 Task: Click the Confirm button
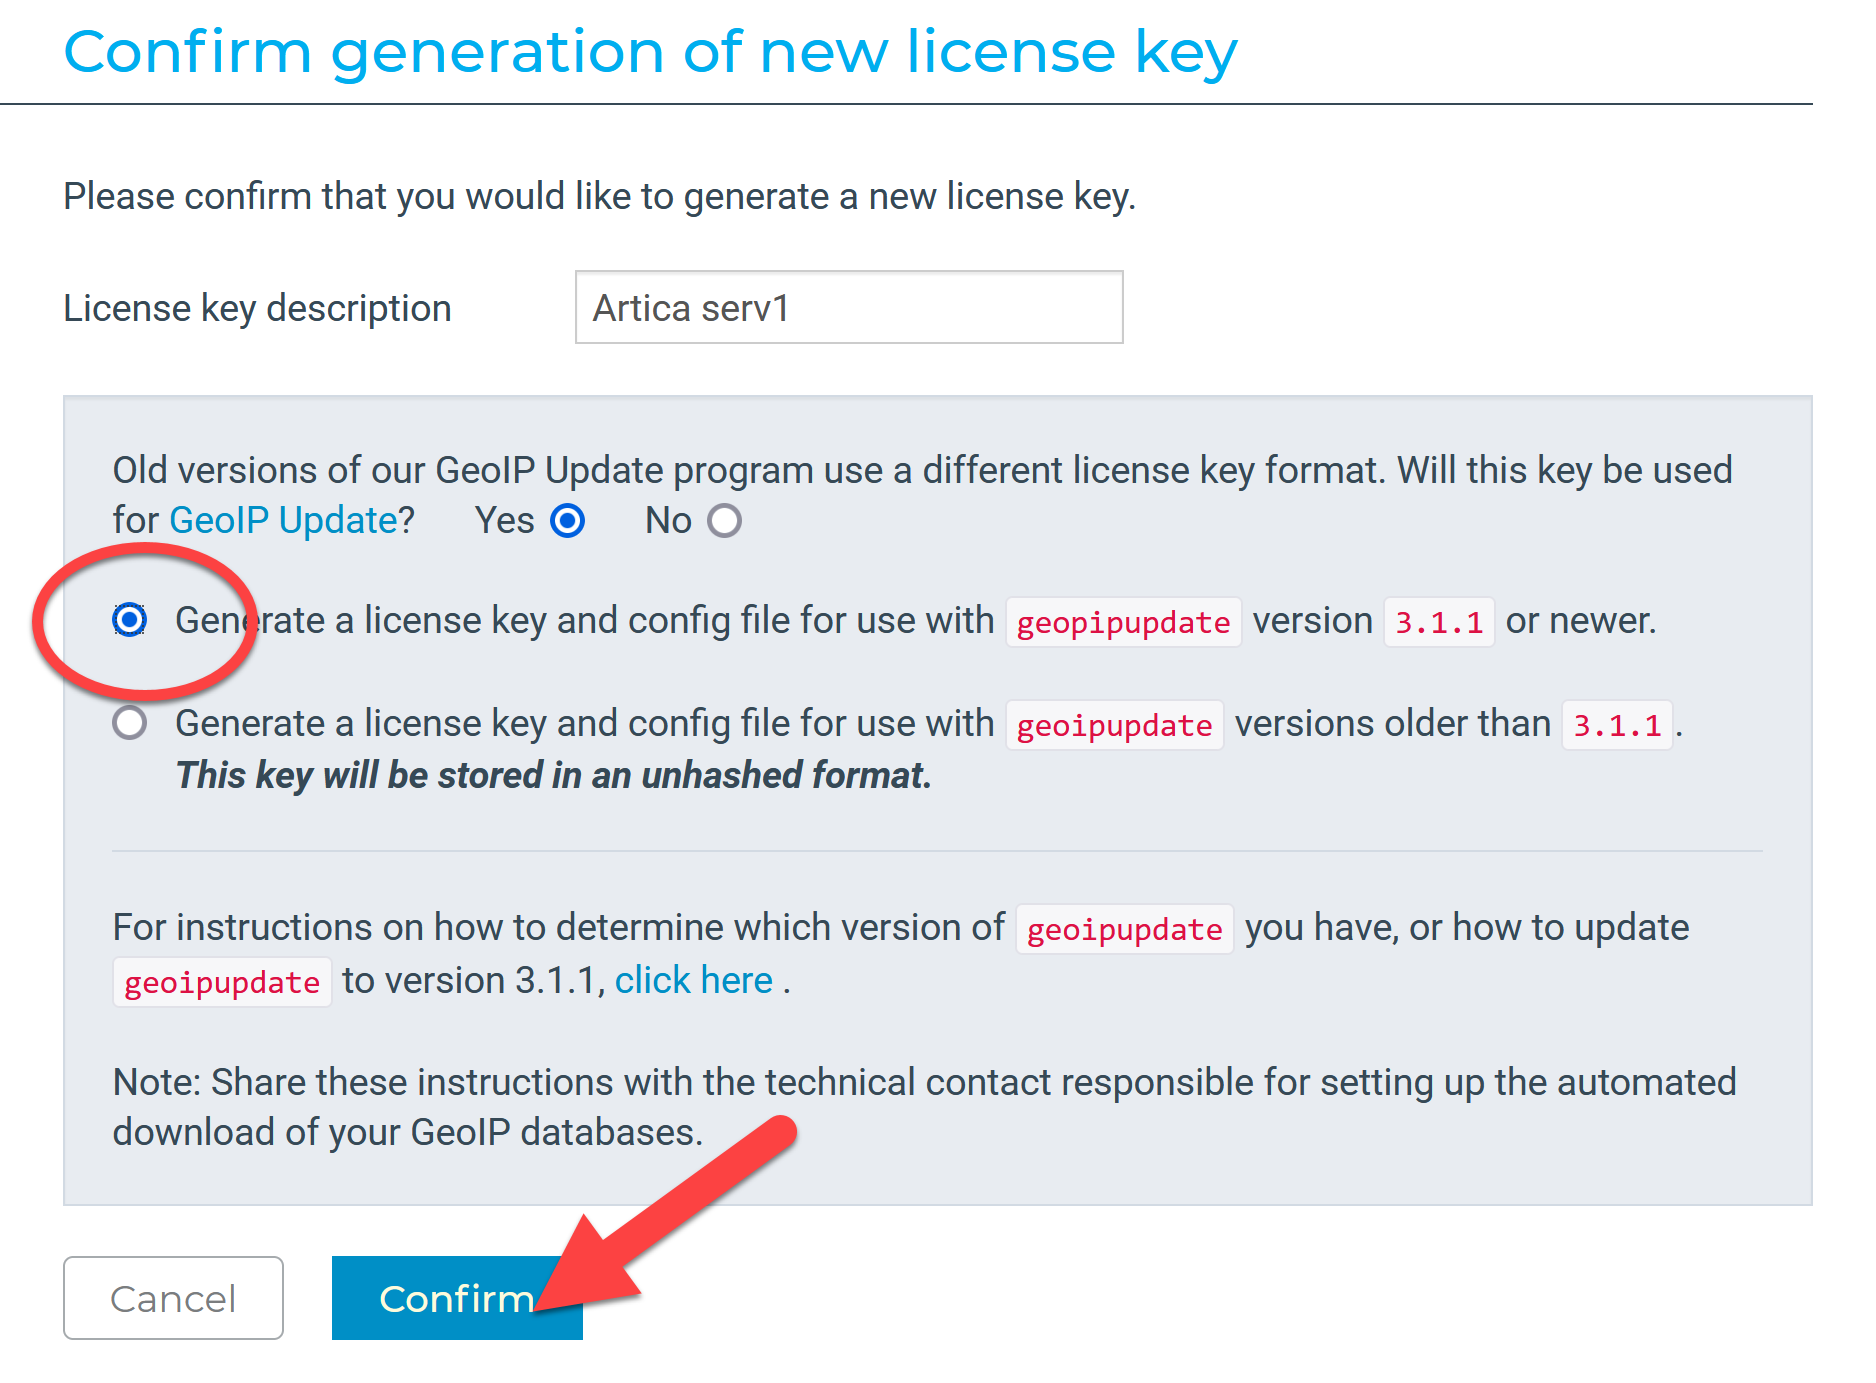coord(456,1298)
